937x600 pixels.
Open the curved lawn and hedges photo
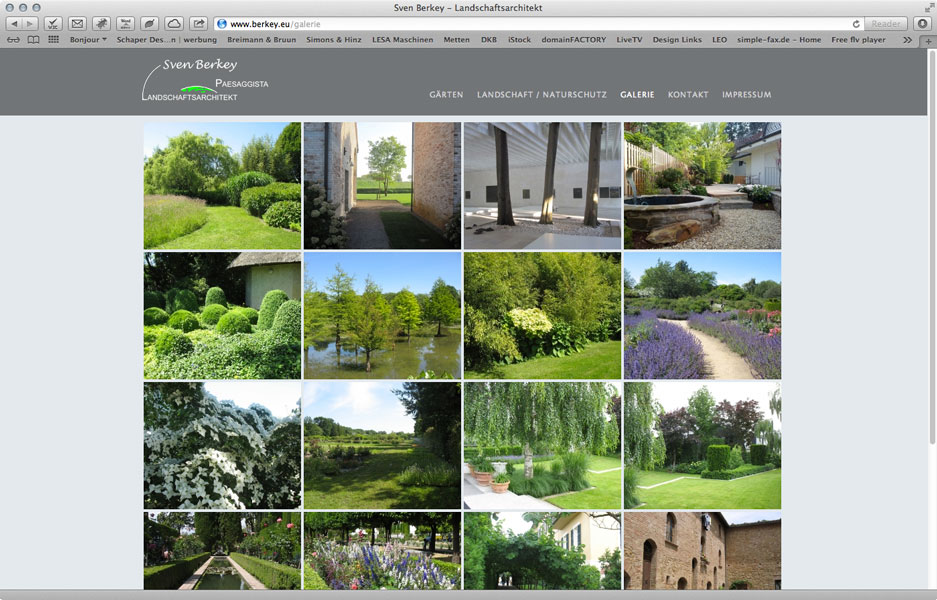(x=222, y=186)
